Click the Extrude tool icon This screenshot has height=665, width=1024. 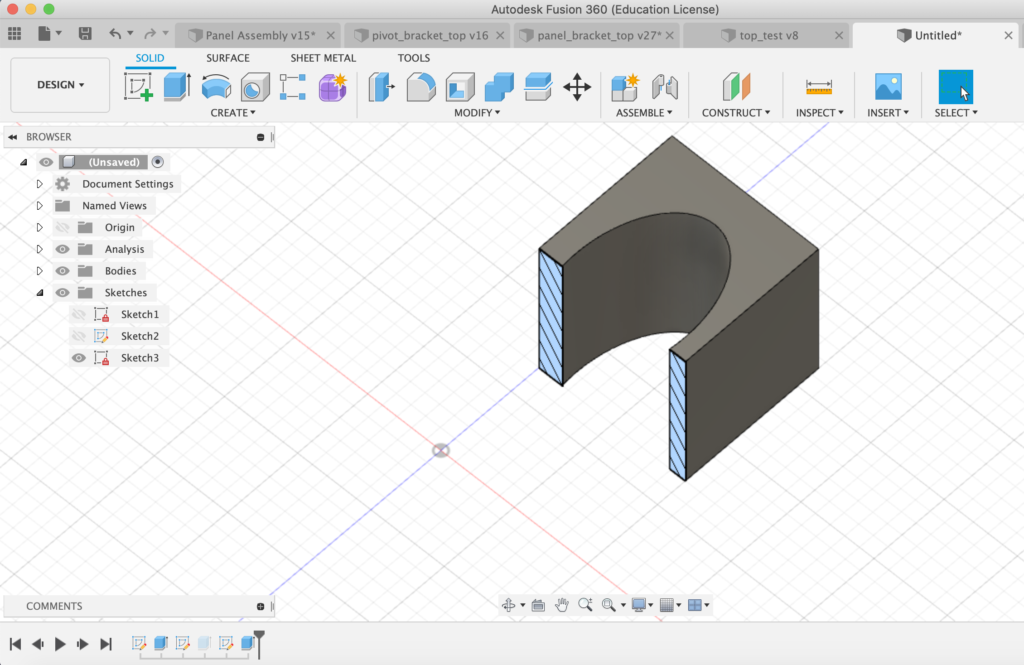point(177,87)
